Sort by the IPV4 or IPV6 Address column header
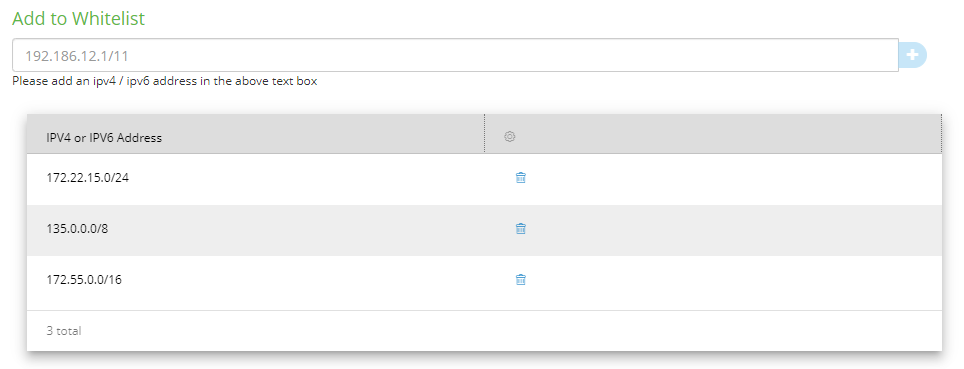This screenshot has height=369, width=964. pyautogui.click(x=104, y=138)
